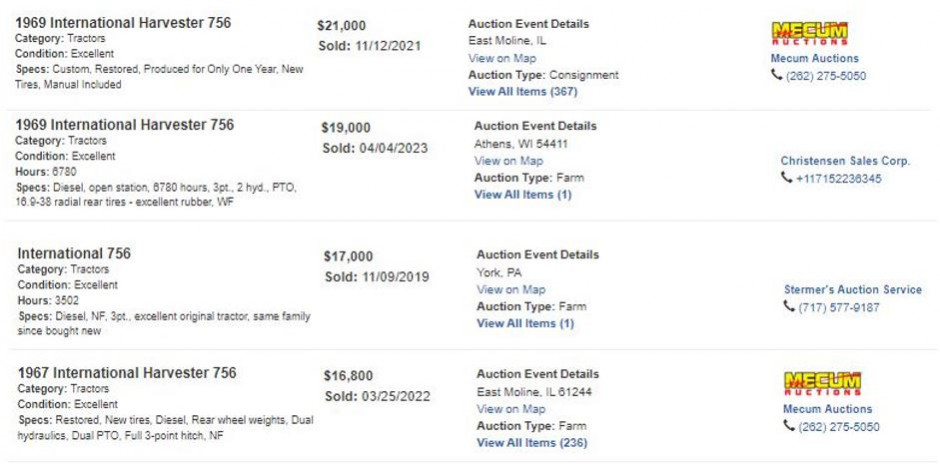Open View on Map for Athens, WI 54411

pyautogui.click(x=508, y=161)
